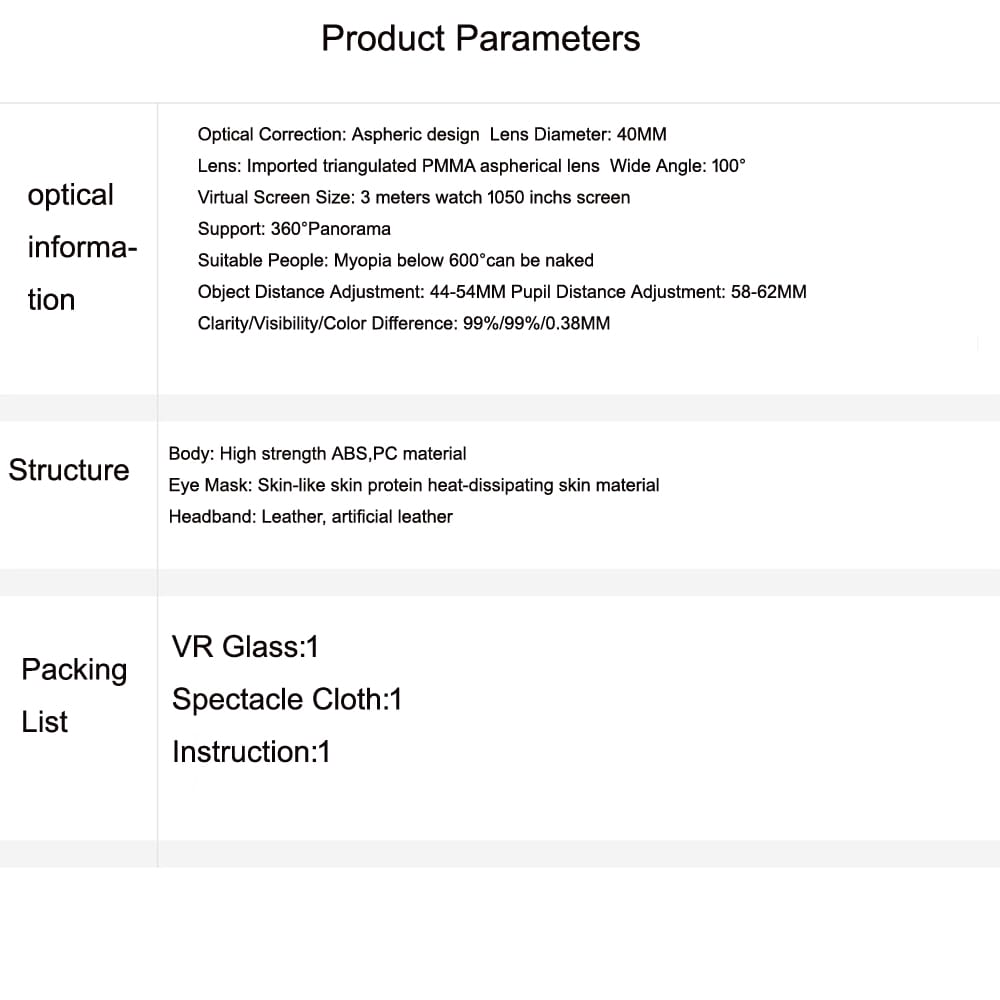1000x1000 pixels.
Task: Click the Packing List section label
Action: [74, 695]
